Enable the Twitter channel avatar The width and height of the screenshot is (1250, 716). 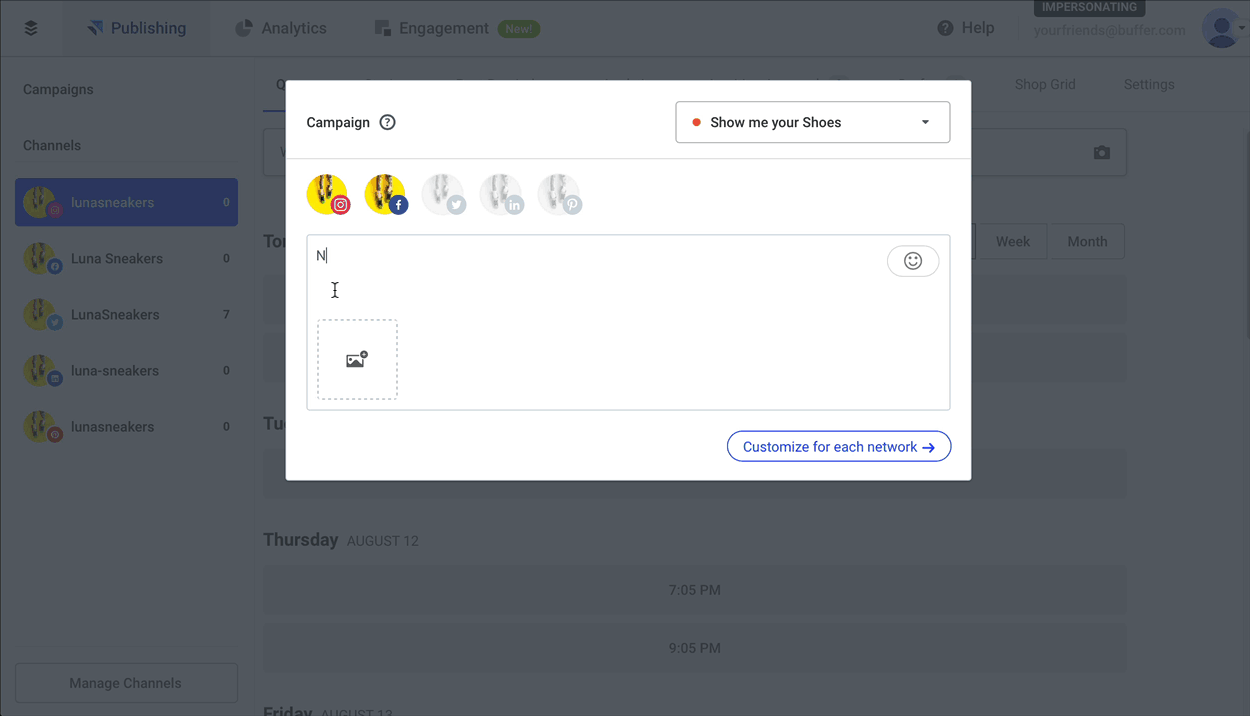443,194
